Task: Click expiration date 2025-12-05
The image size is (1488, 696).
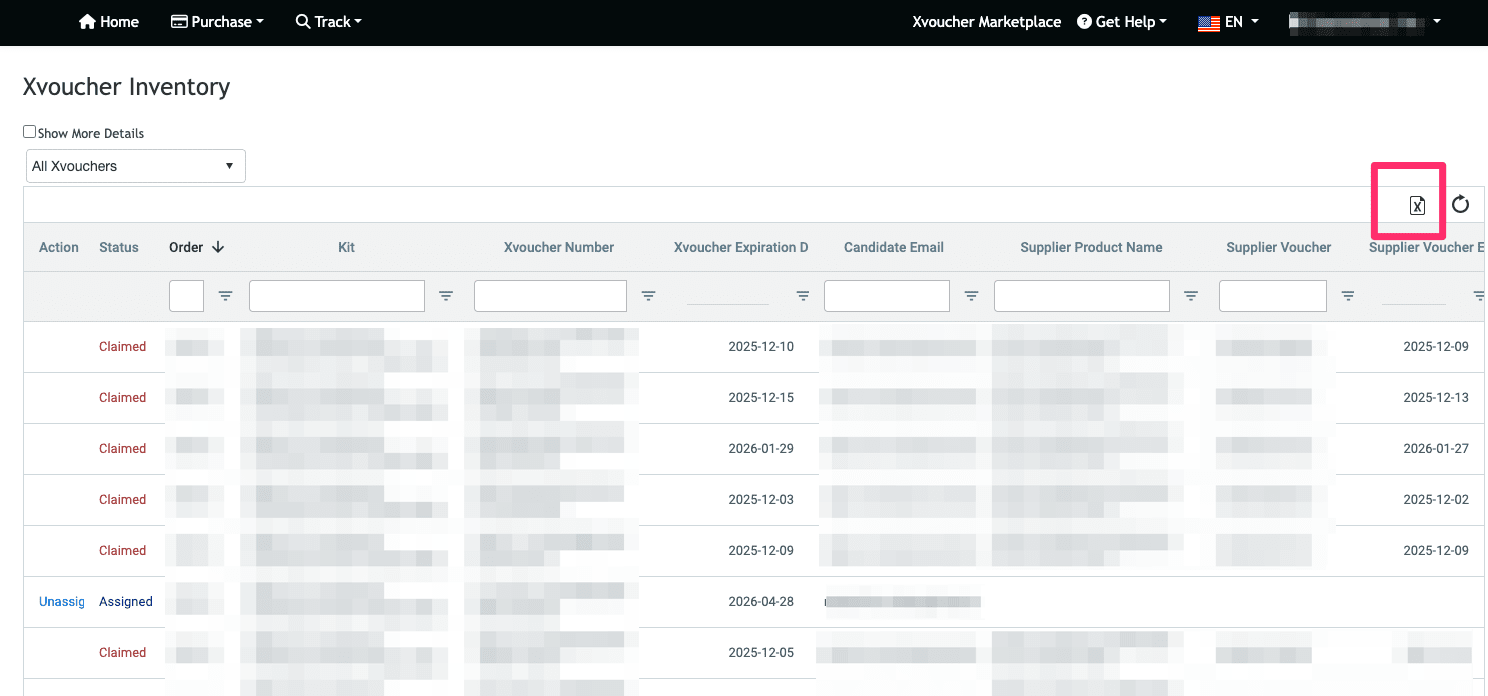Action: coord(761,652)
